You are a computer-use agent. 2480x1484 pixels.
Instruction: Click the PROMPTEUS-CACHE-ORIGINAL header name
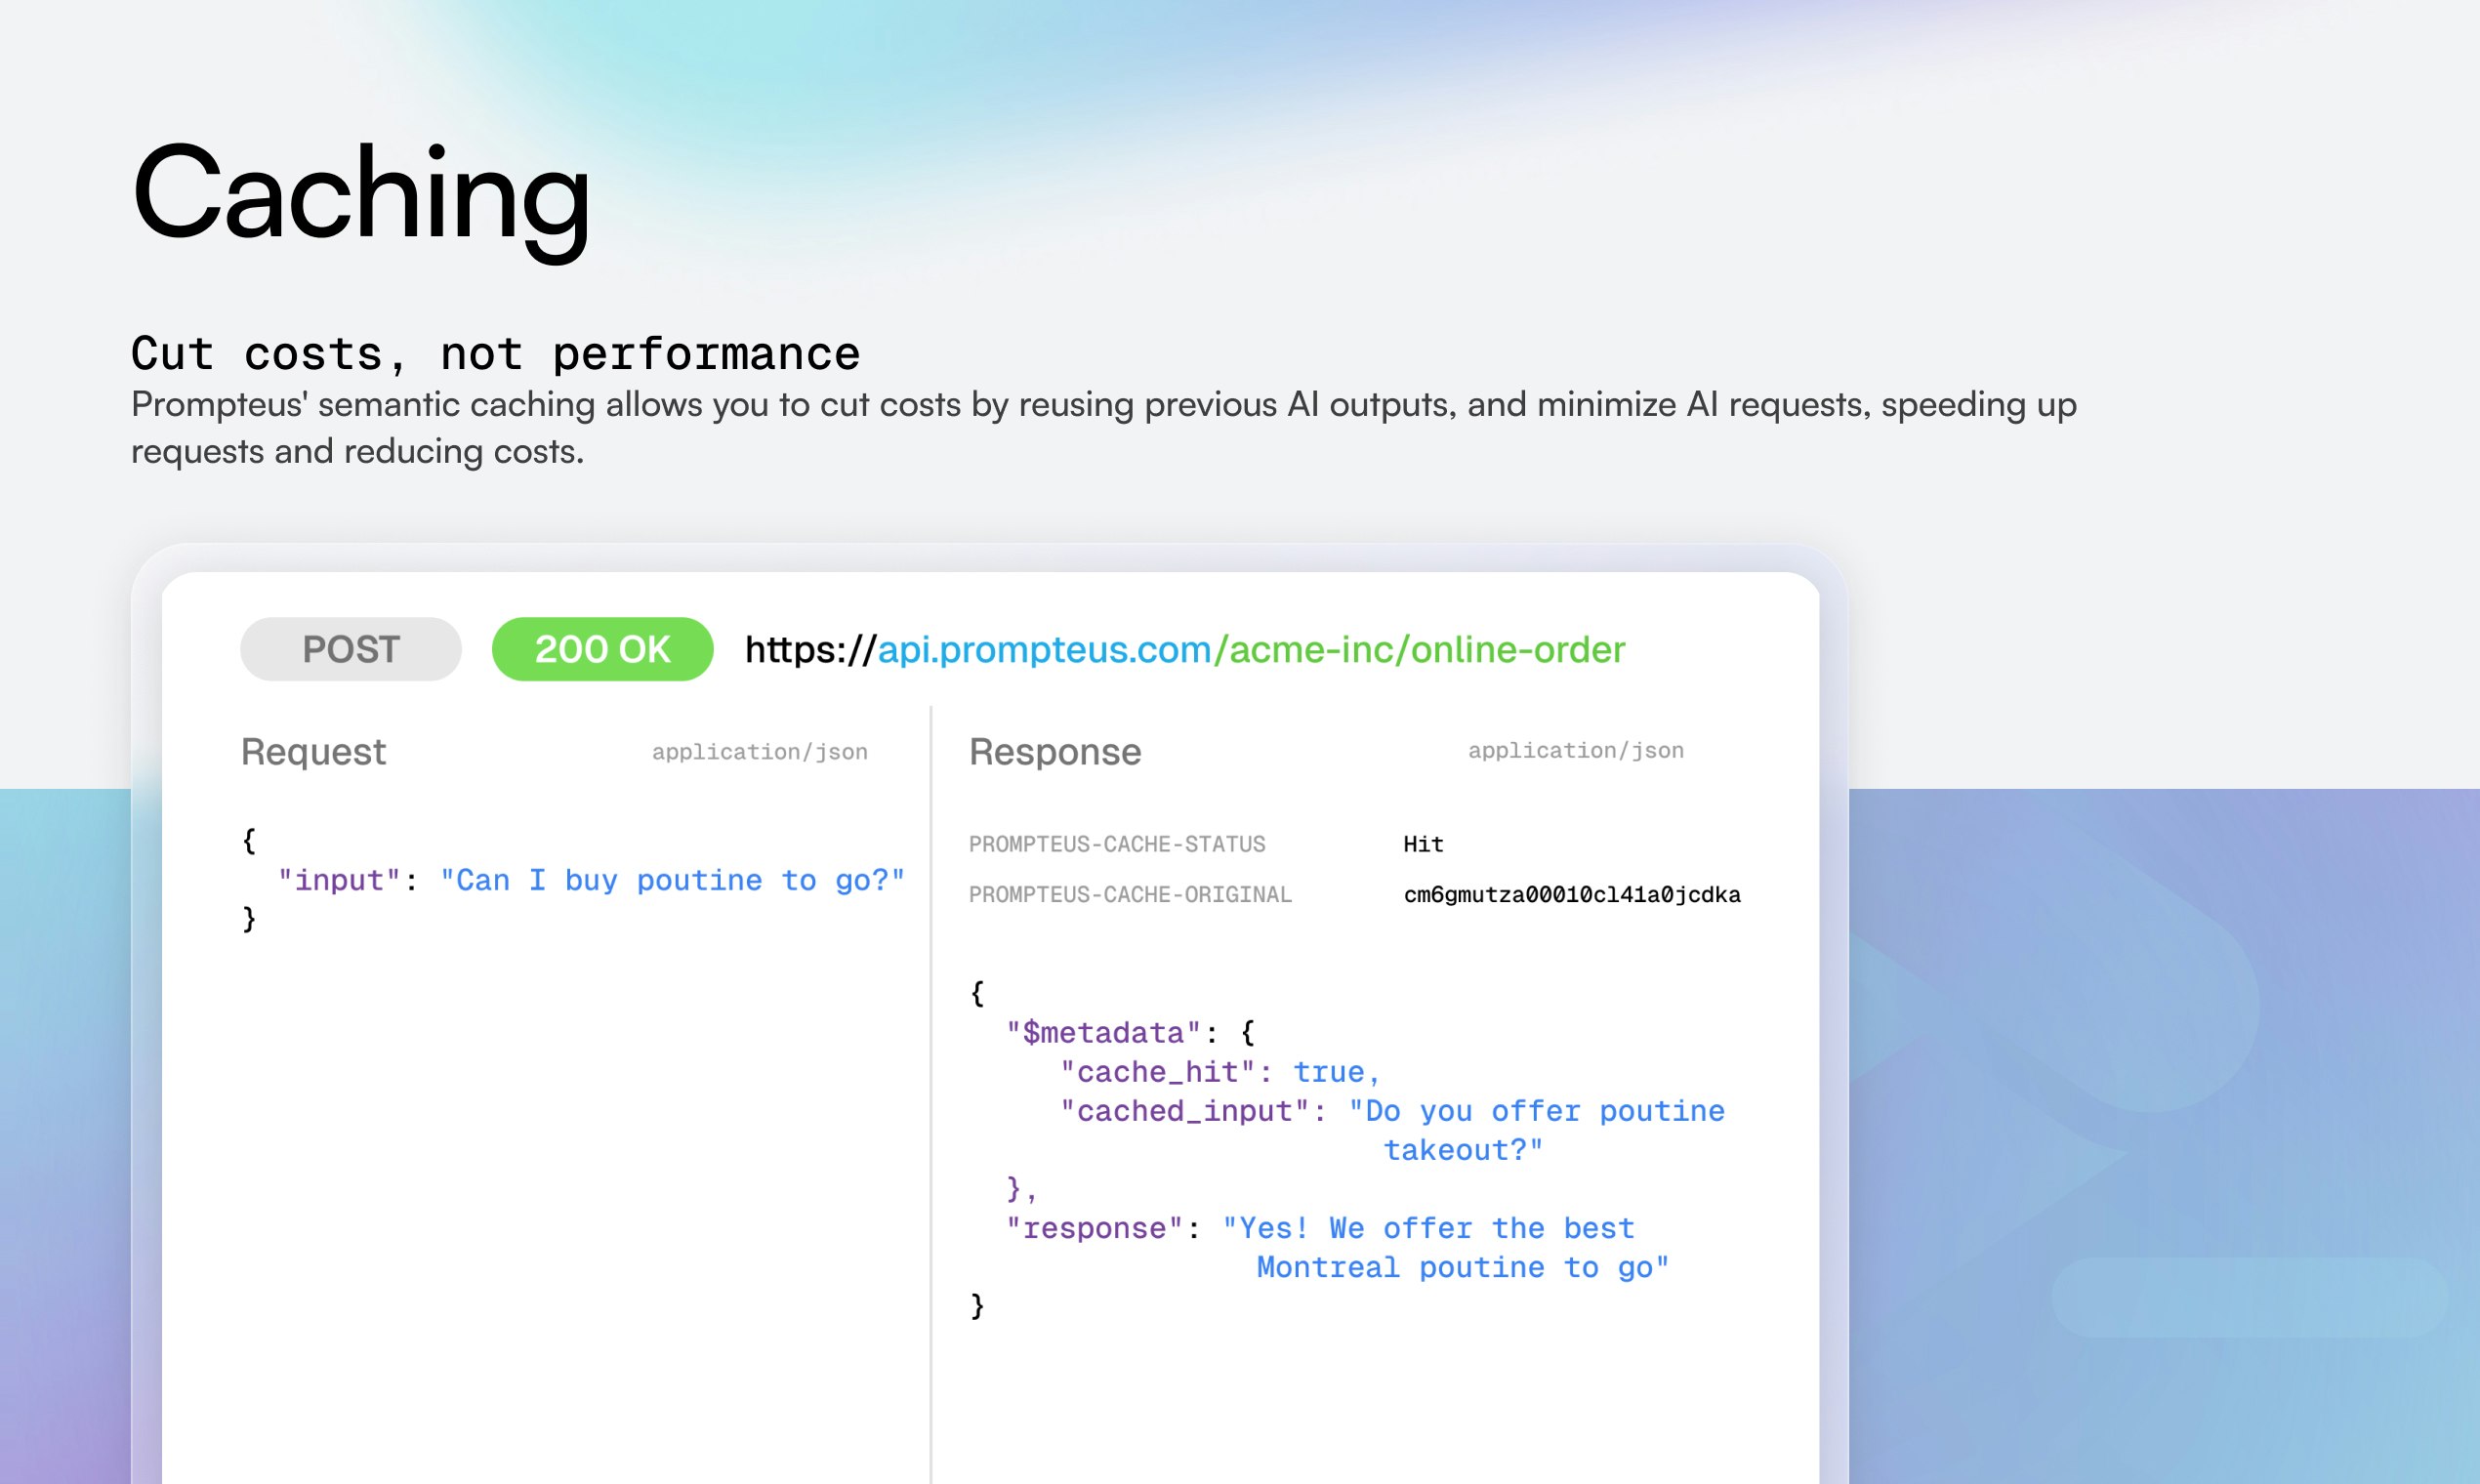(1130, 894)
